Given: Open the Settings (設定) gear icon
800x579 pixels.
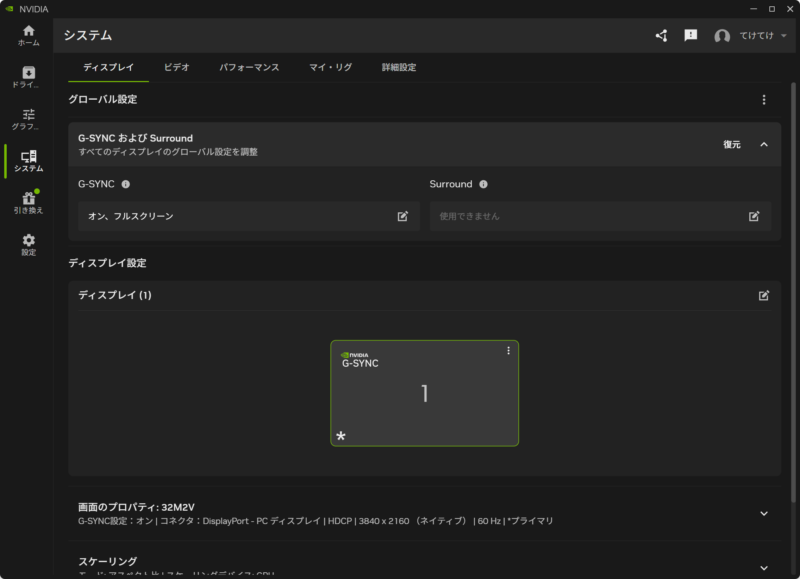Looking at the screenshot, I should click(x=28, y=244).
